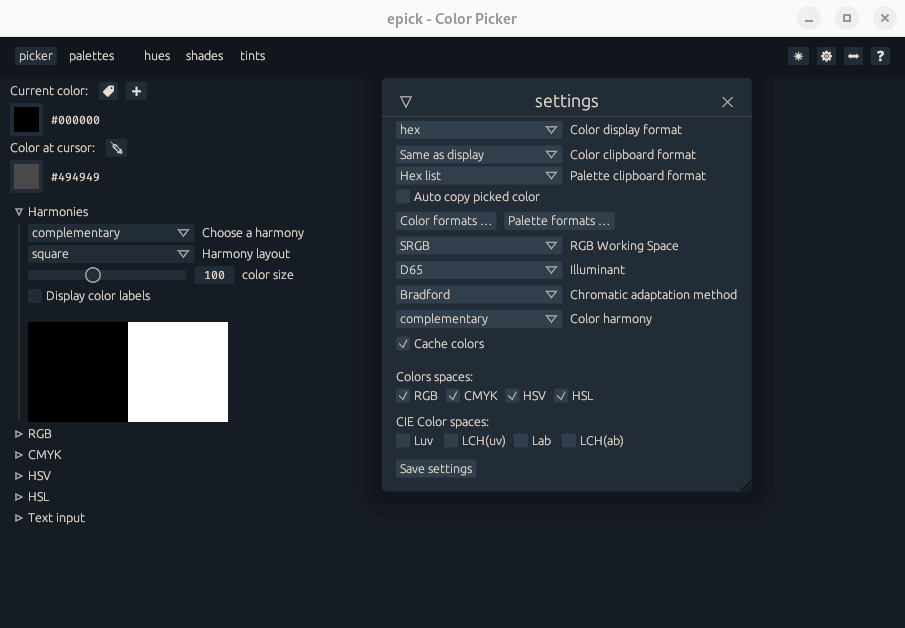Viewport: 905px width, 628px height.
Task: Click the Palette formats … button
Action: pyautogui.click(x=559, y=221)
